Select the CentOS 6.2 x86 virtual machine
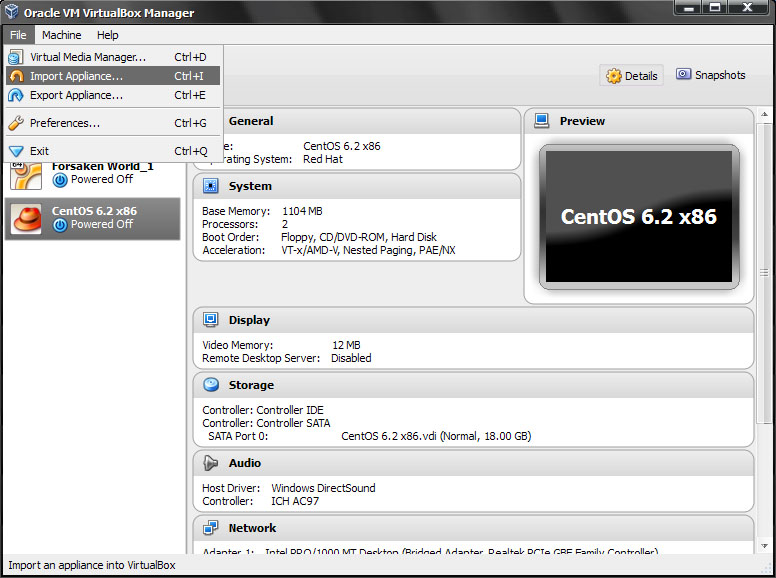Viewport: 776px width, 578px height. (93, 219)
